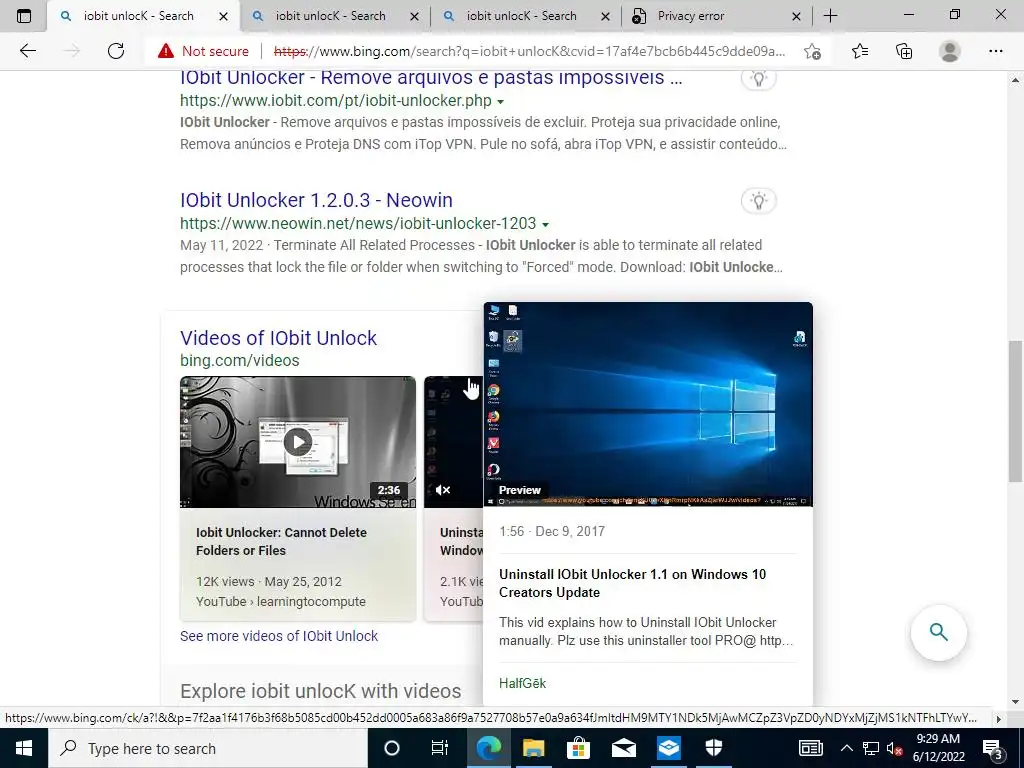Viewport: 1024px width, 768px height.
Task: Click Microsoft Edge taskbar icon
Action: click(x=488, y=748)
